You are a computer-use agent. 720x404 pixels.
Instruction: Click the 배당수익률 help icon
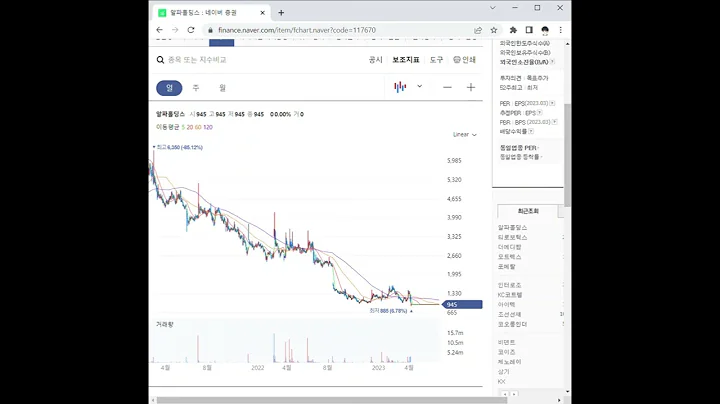(531, 131)
